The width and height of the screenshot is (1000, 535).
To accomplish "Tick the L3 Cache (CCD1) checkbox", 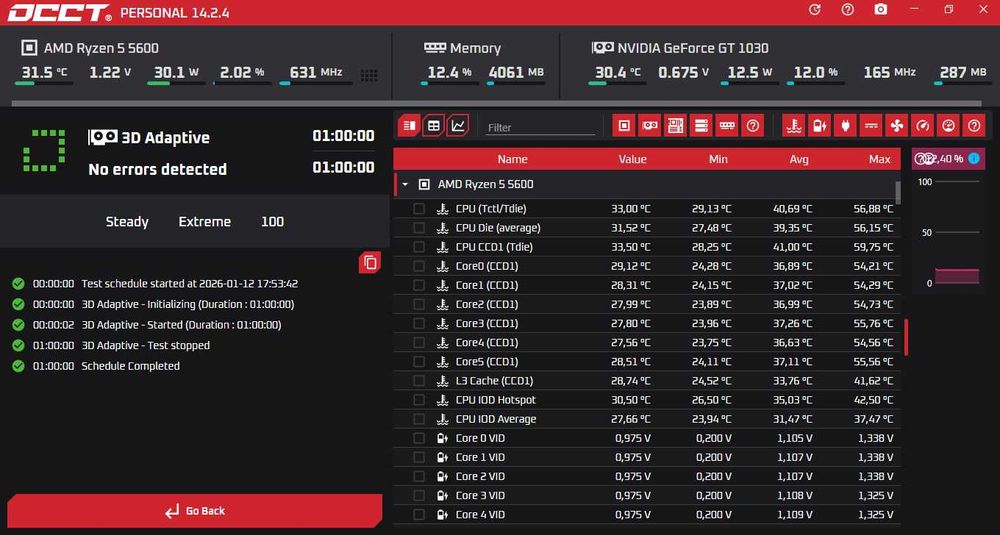I will pos(418,381).
